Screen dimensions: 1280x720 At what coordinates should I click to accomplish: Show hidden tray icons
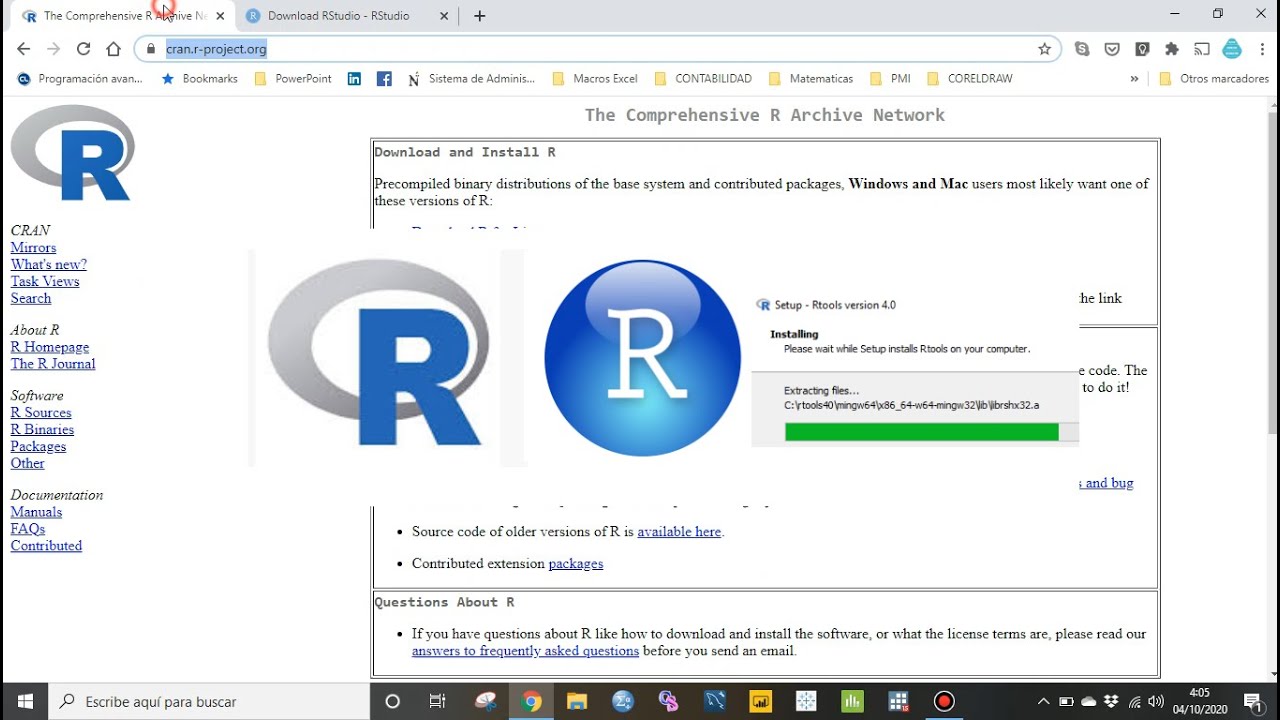1043,701
